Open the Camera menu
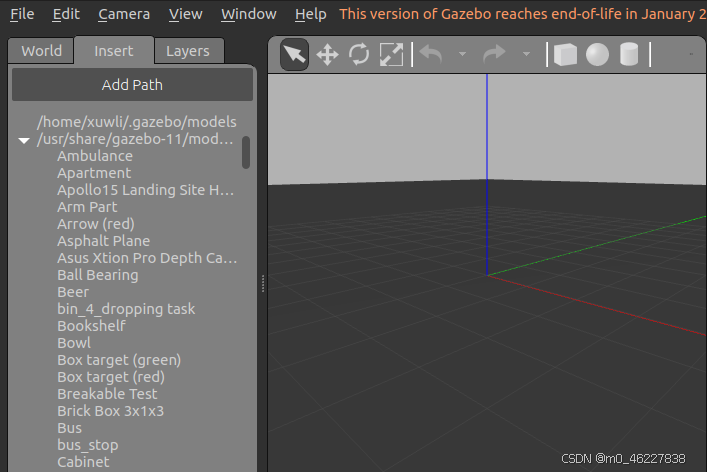The width and height of the screenshot is (707, 472). [x=124, y=14]
